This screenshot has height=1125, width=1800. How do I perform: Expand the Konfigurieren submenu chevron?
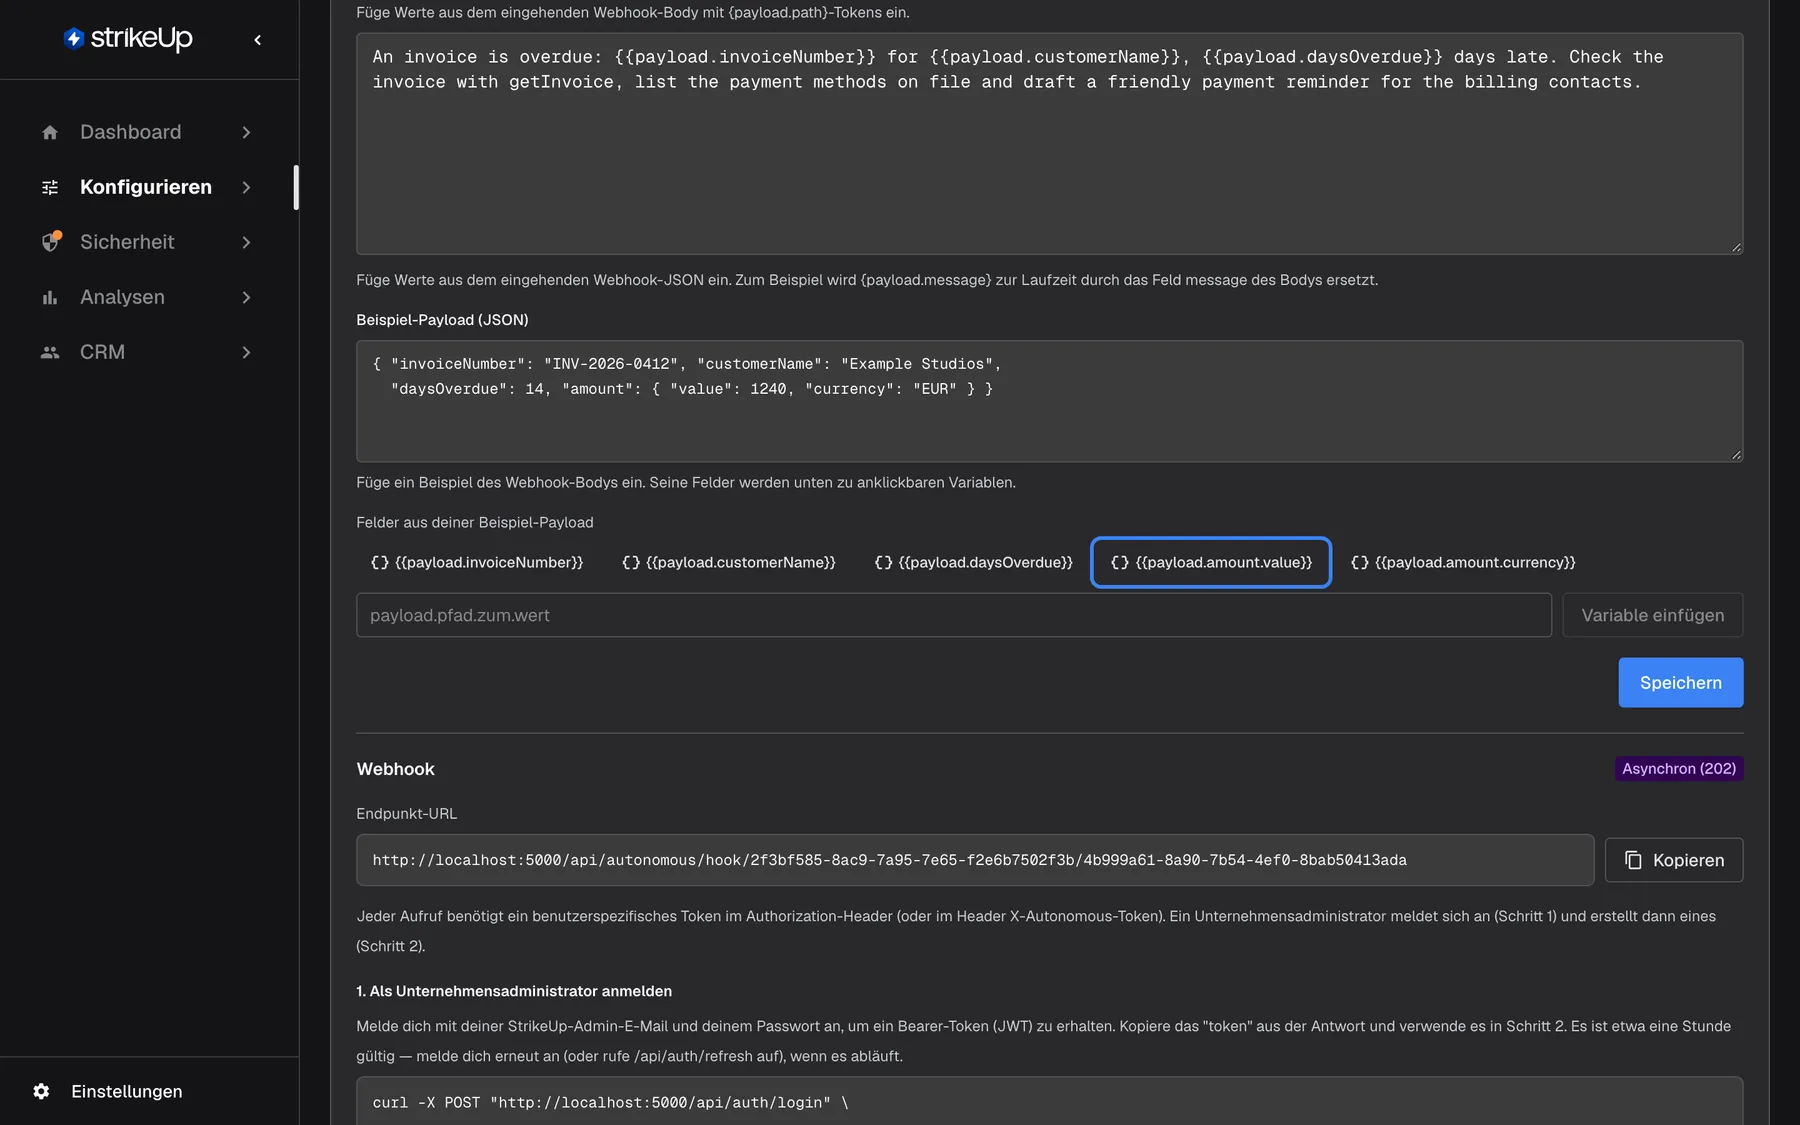point(246,187)
